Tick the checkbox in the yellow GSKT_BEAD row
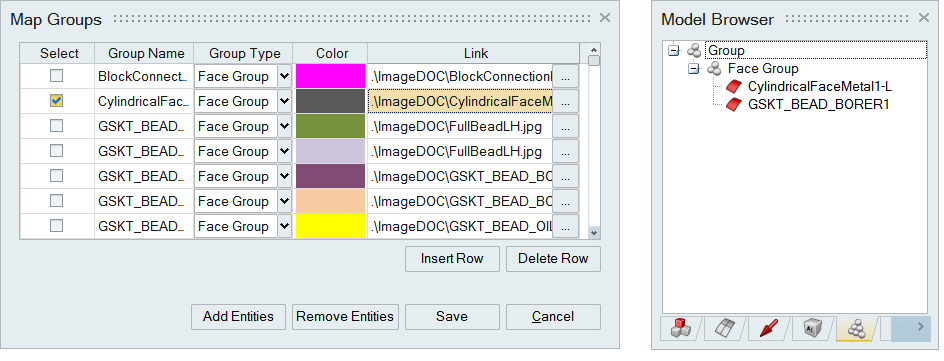This screenshot has height=361, width=944. click(x=56, y=226)
